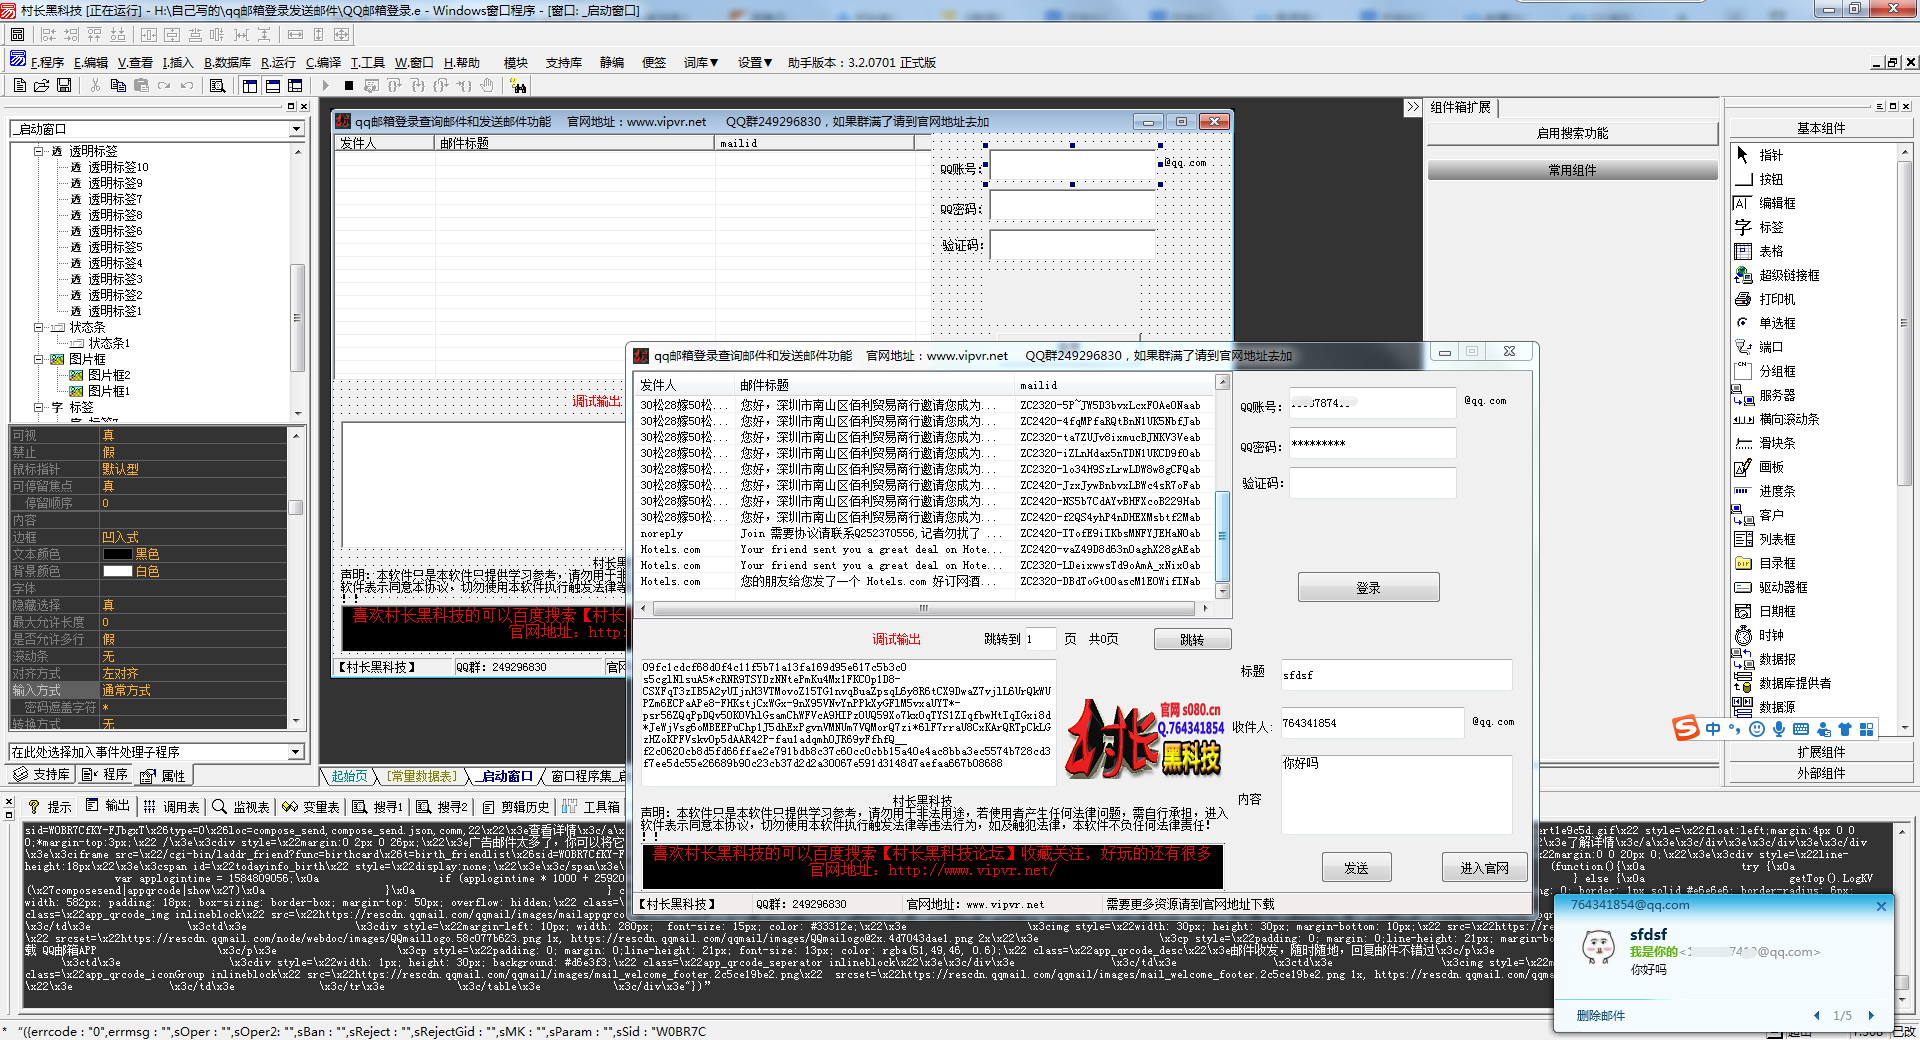Click the Find magnifier toolbar icon

point(217,86)
